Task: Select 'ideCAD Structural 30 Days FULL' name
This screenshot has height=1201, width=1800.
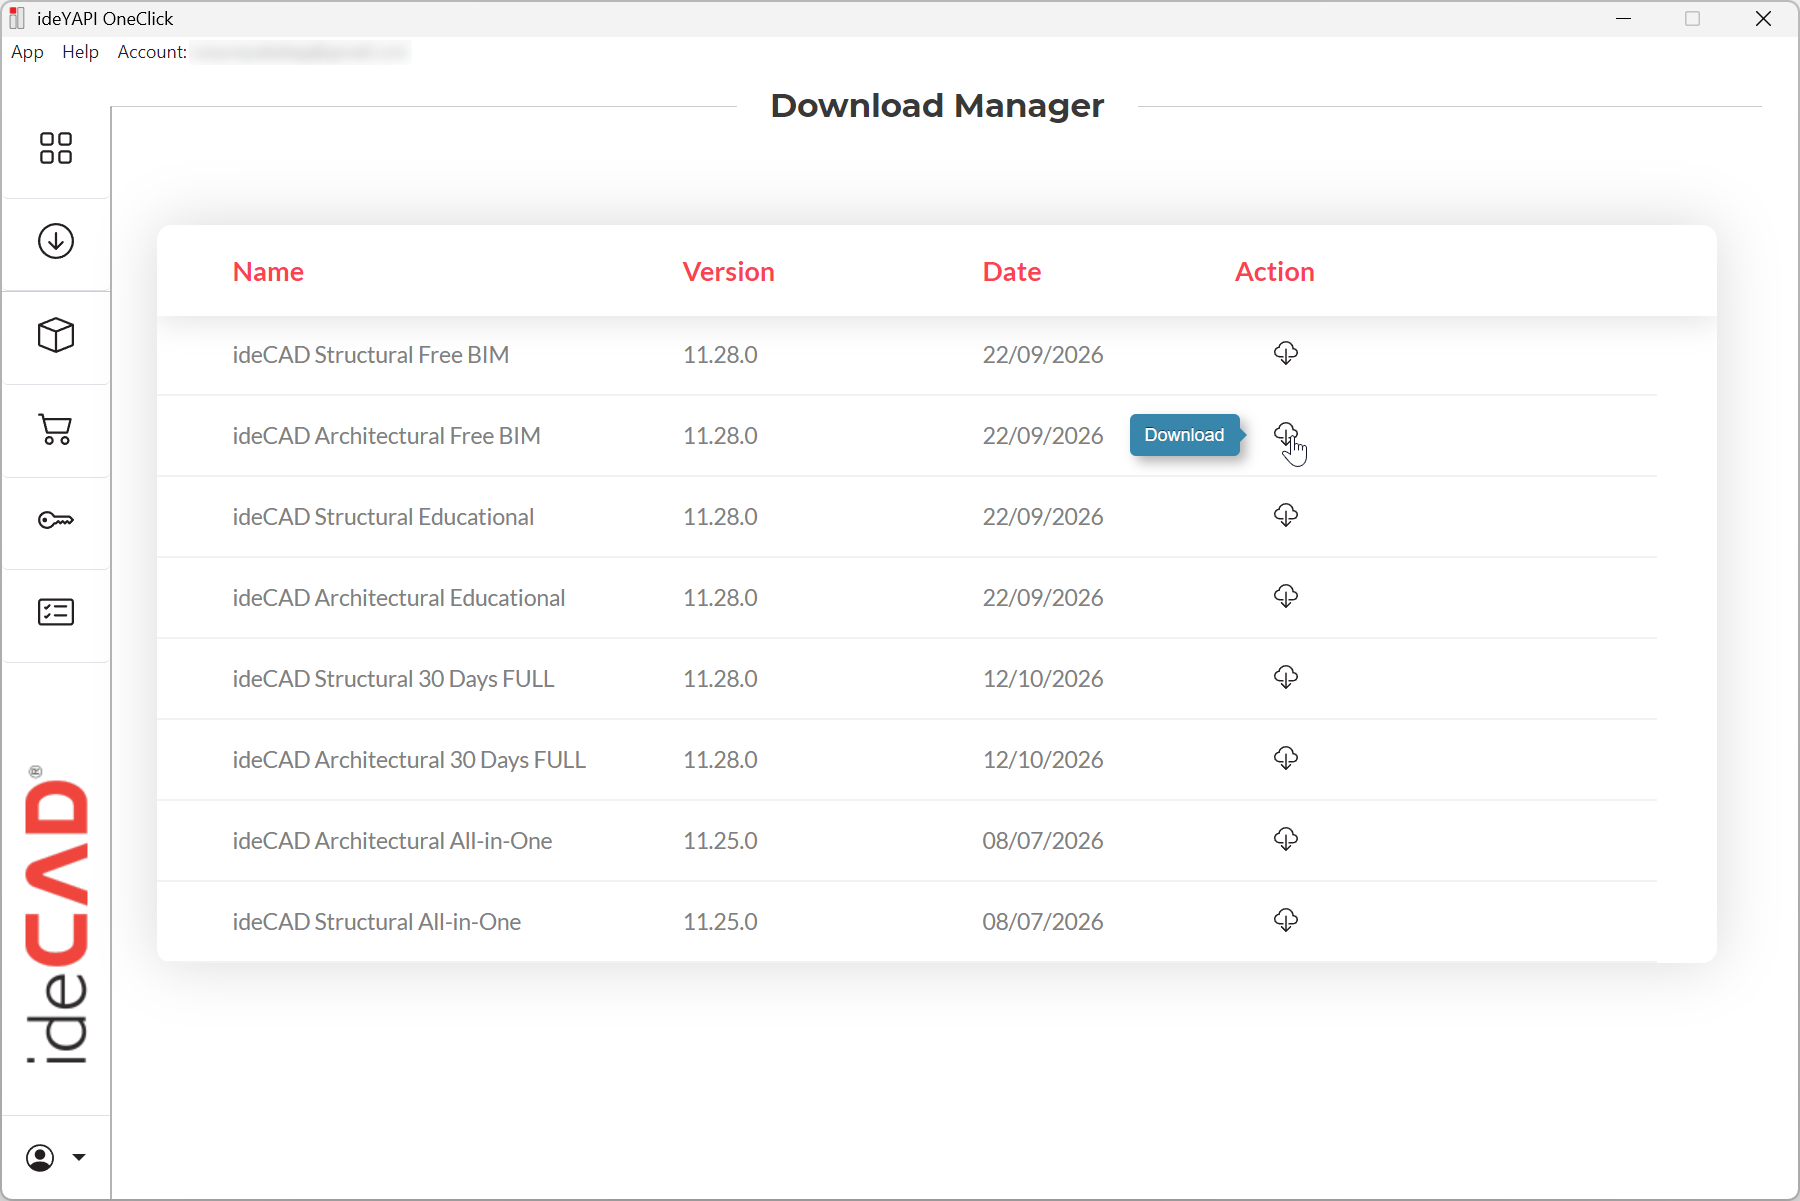Action: [393, 679]
